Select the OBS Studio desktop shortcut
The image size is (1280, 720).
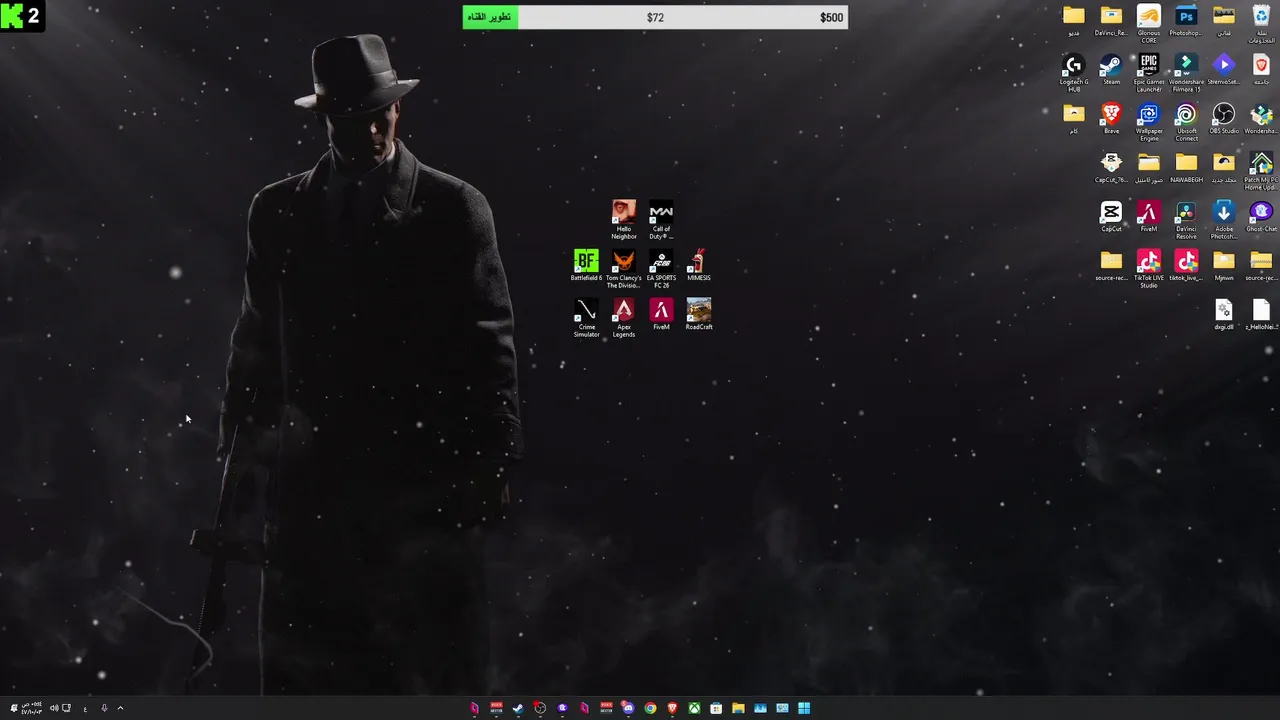pyautogui.click(x=1224, y=118)
